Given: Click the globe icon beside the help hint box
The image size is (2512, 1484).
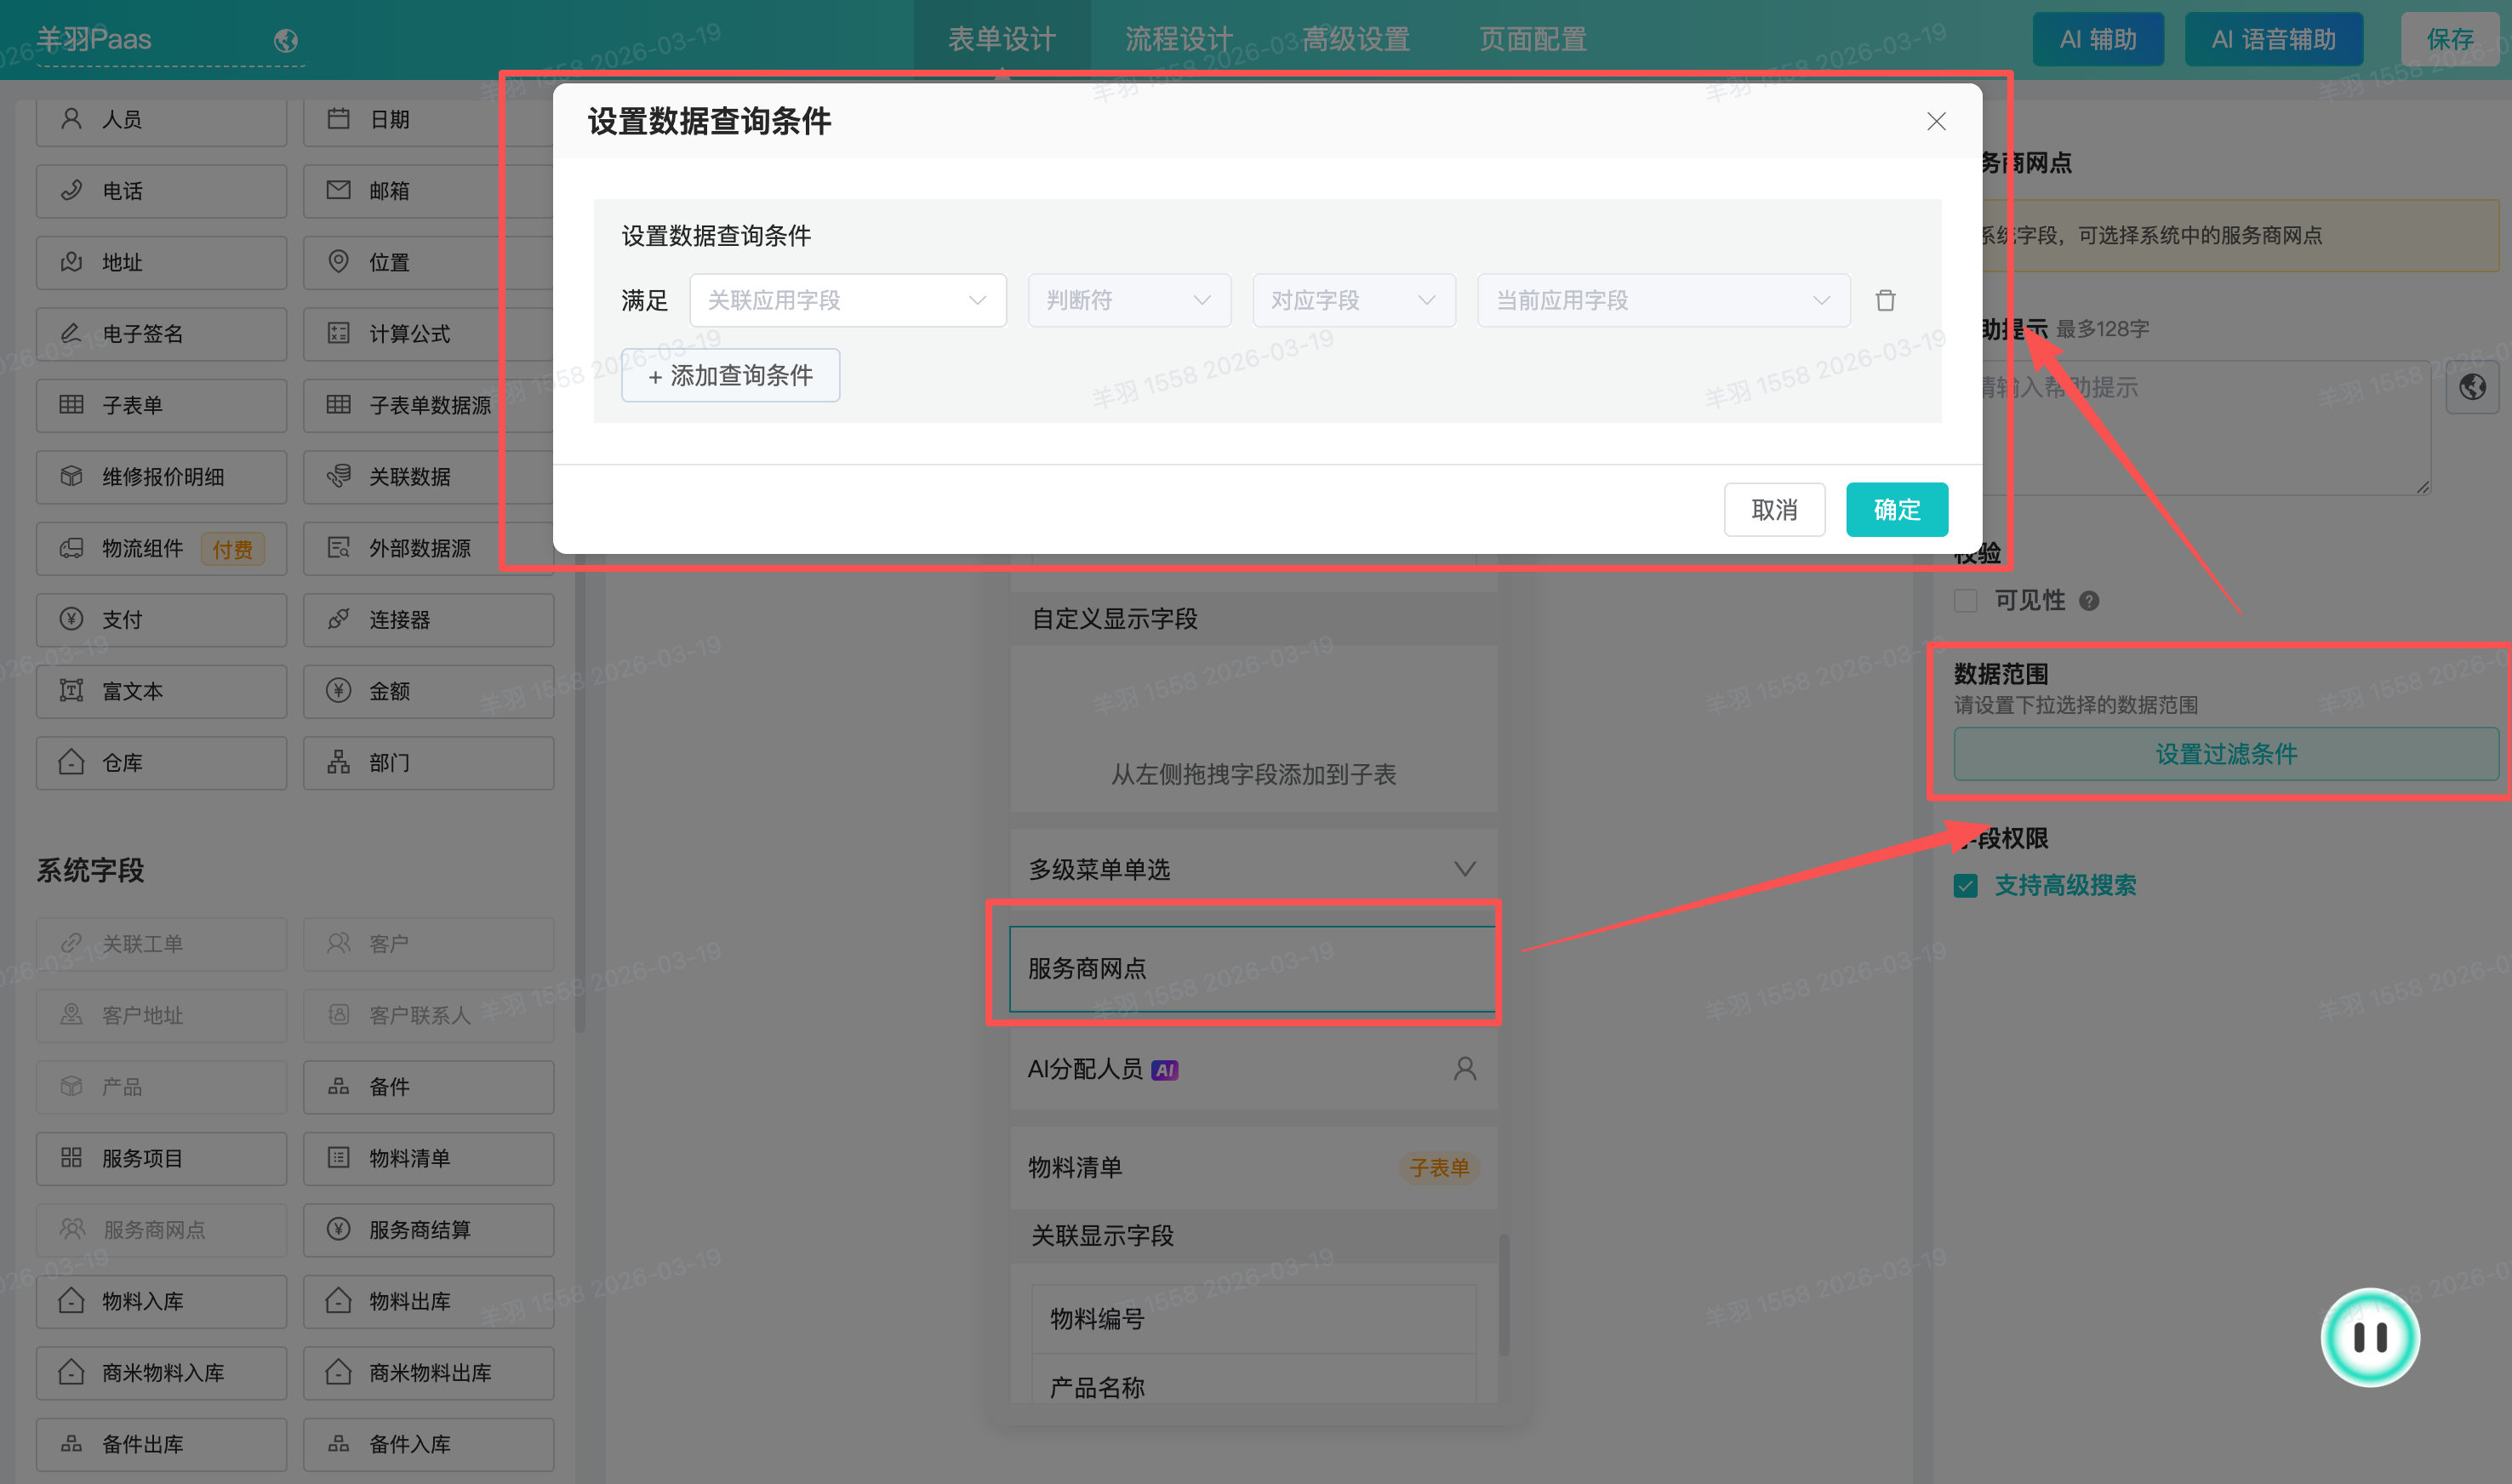Looking at the screenshot, I should tap(2472, 387).
